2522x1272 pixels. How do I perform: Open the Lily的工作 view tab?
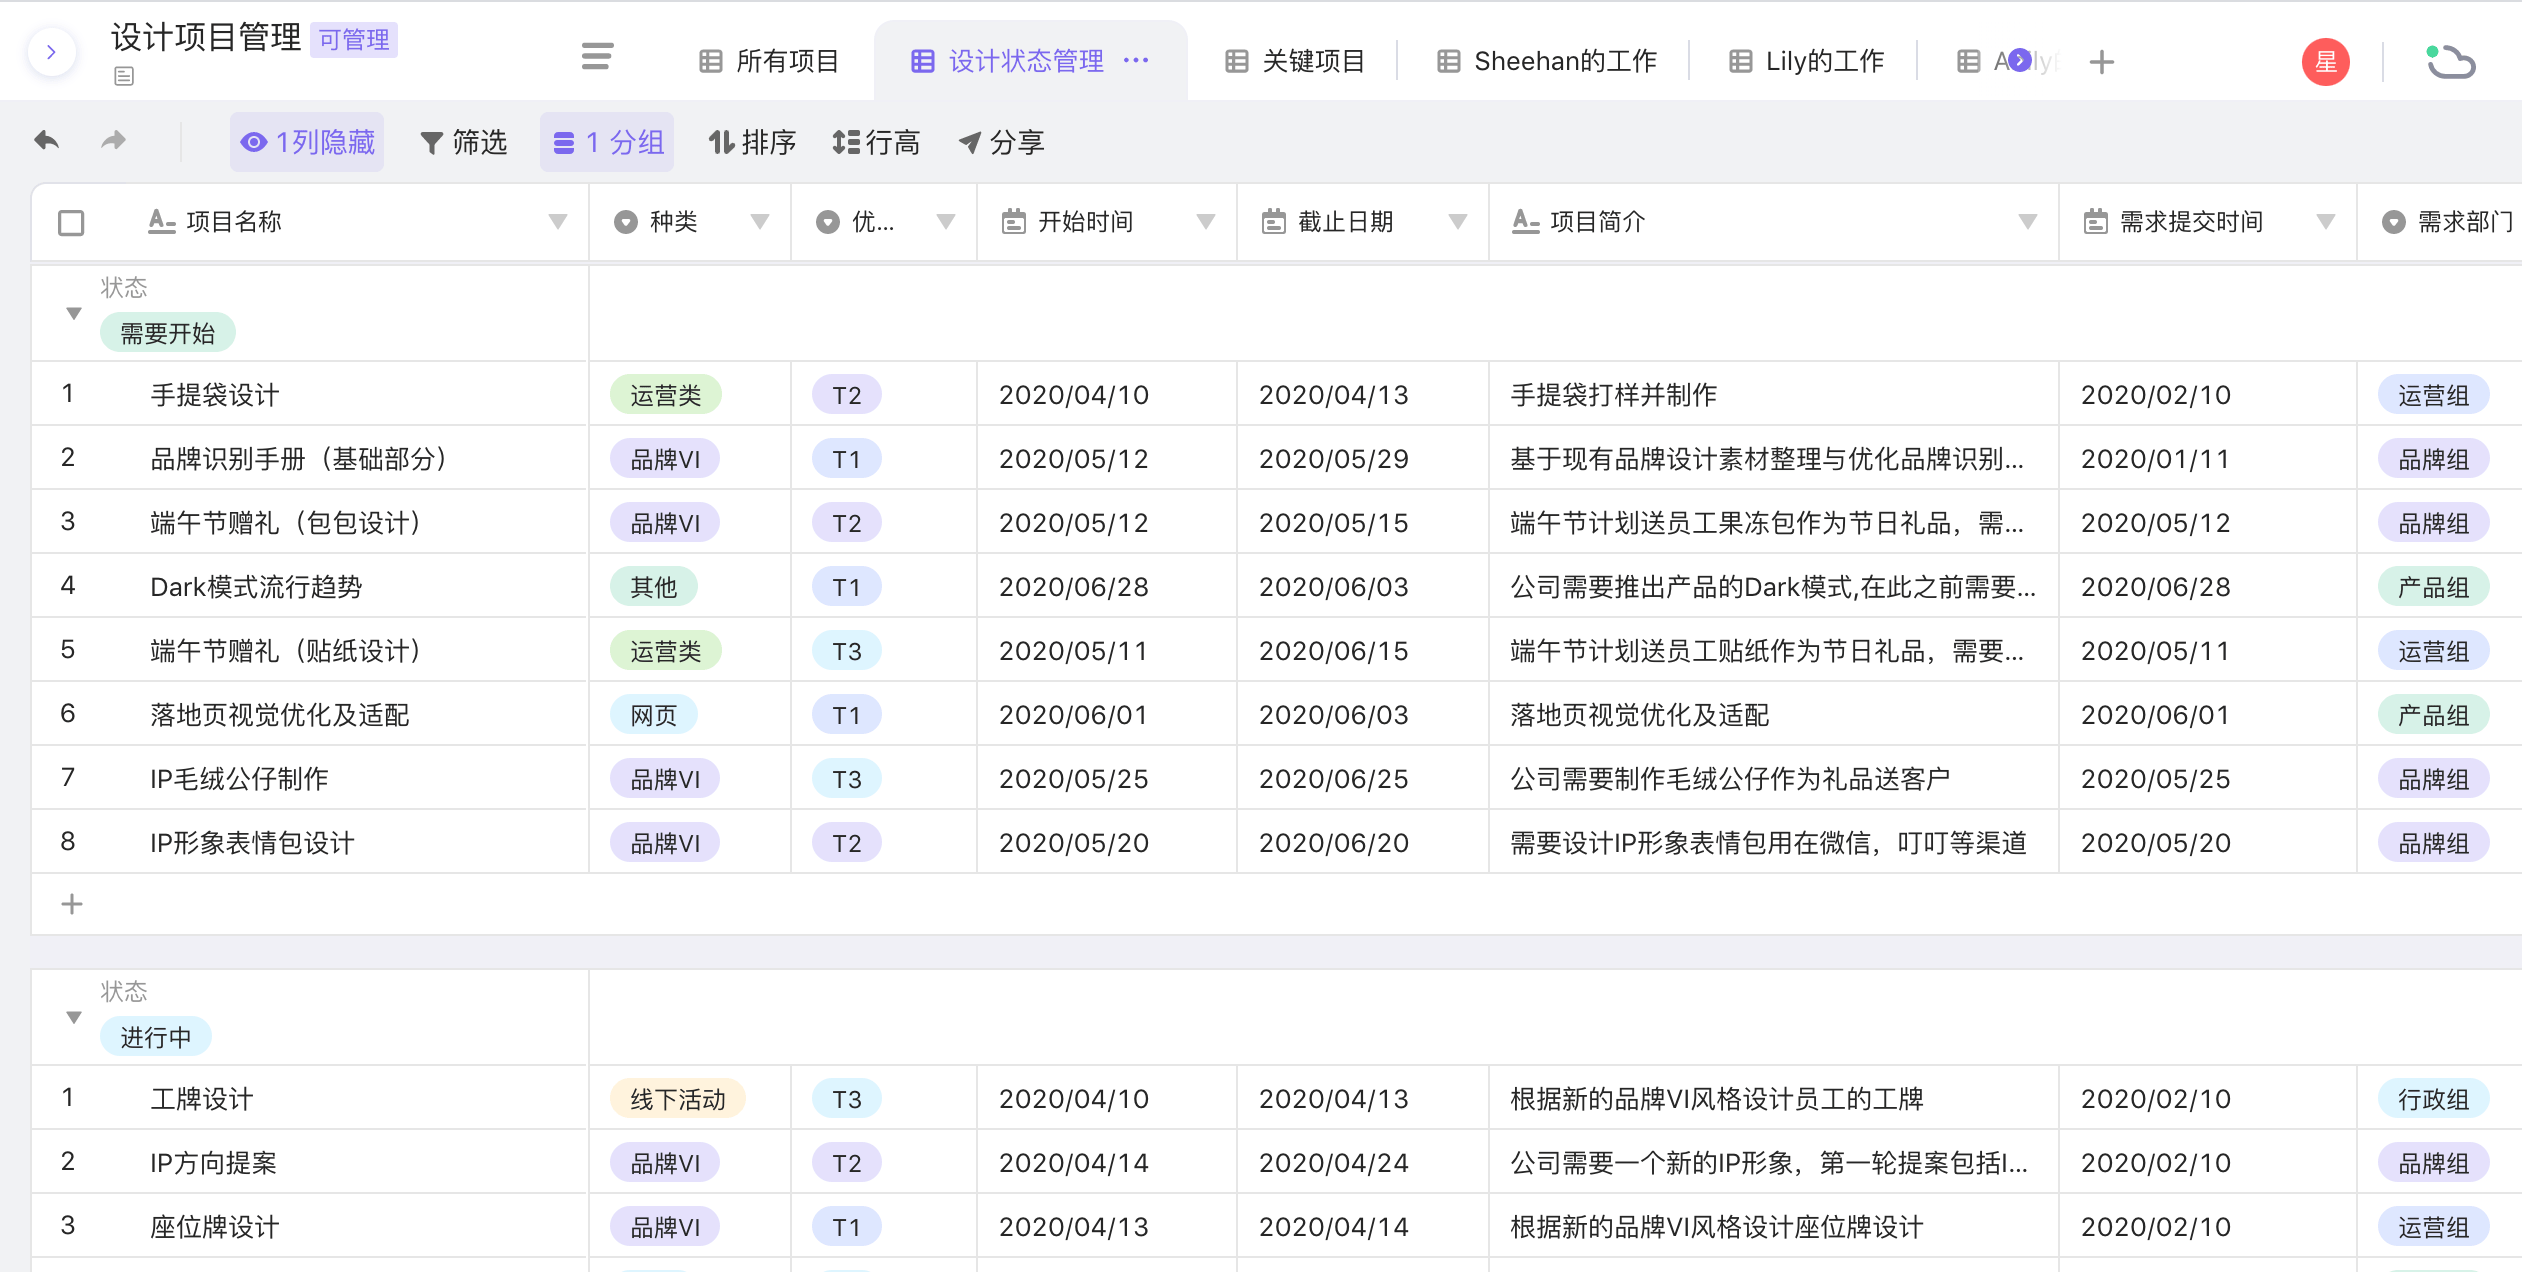click(1806, 61)
